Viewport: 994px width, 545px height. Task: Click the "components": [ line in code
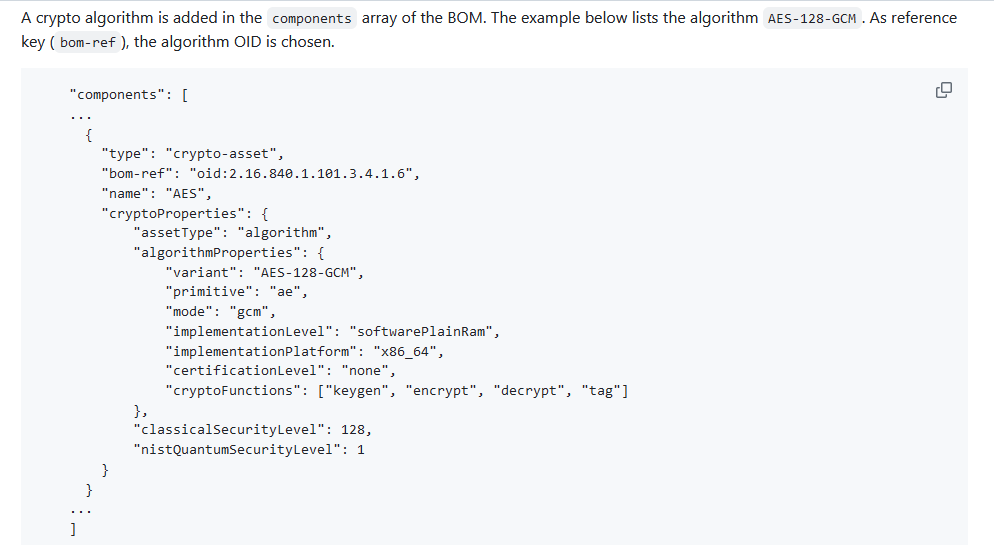pyautogui.click(x=129, y=94)
